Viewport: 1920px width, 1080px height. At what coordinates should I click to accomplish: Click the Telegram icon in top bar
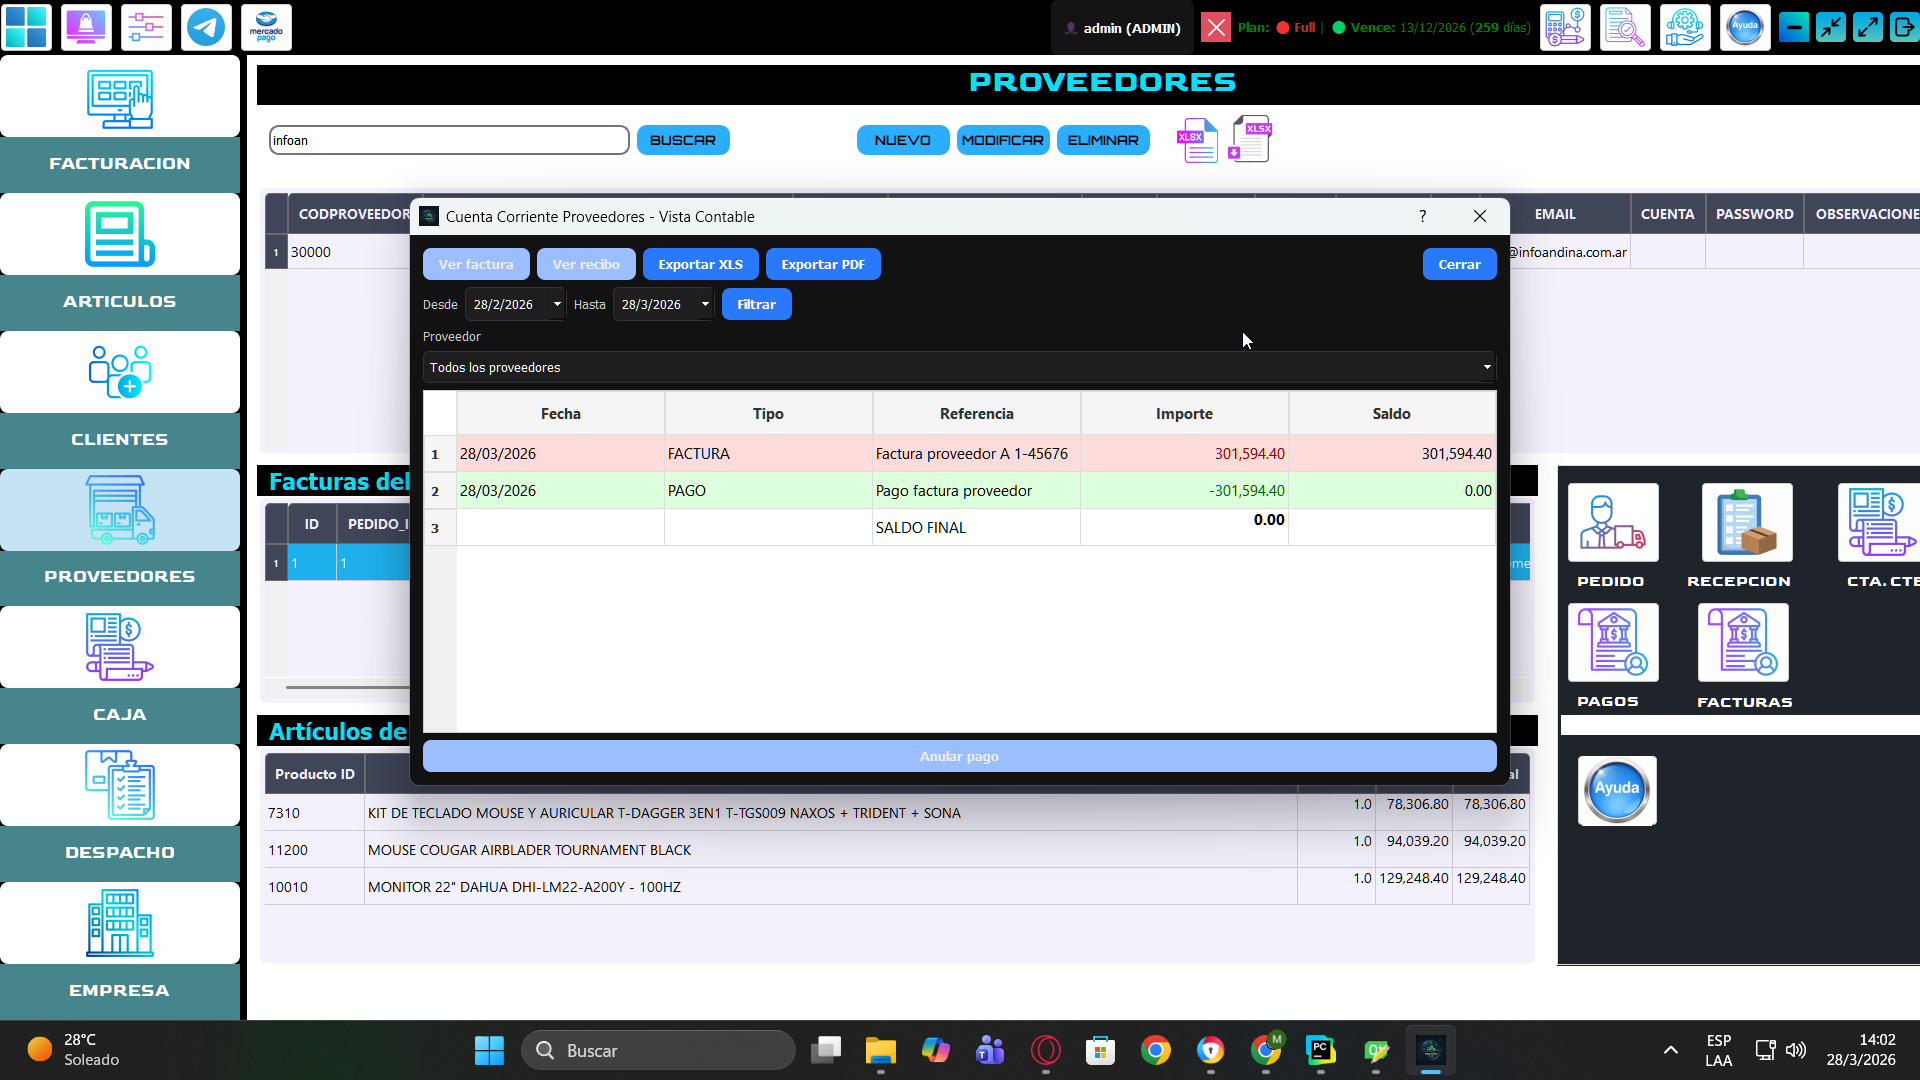[x=206, y=28]
